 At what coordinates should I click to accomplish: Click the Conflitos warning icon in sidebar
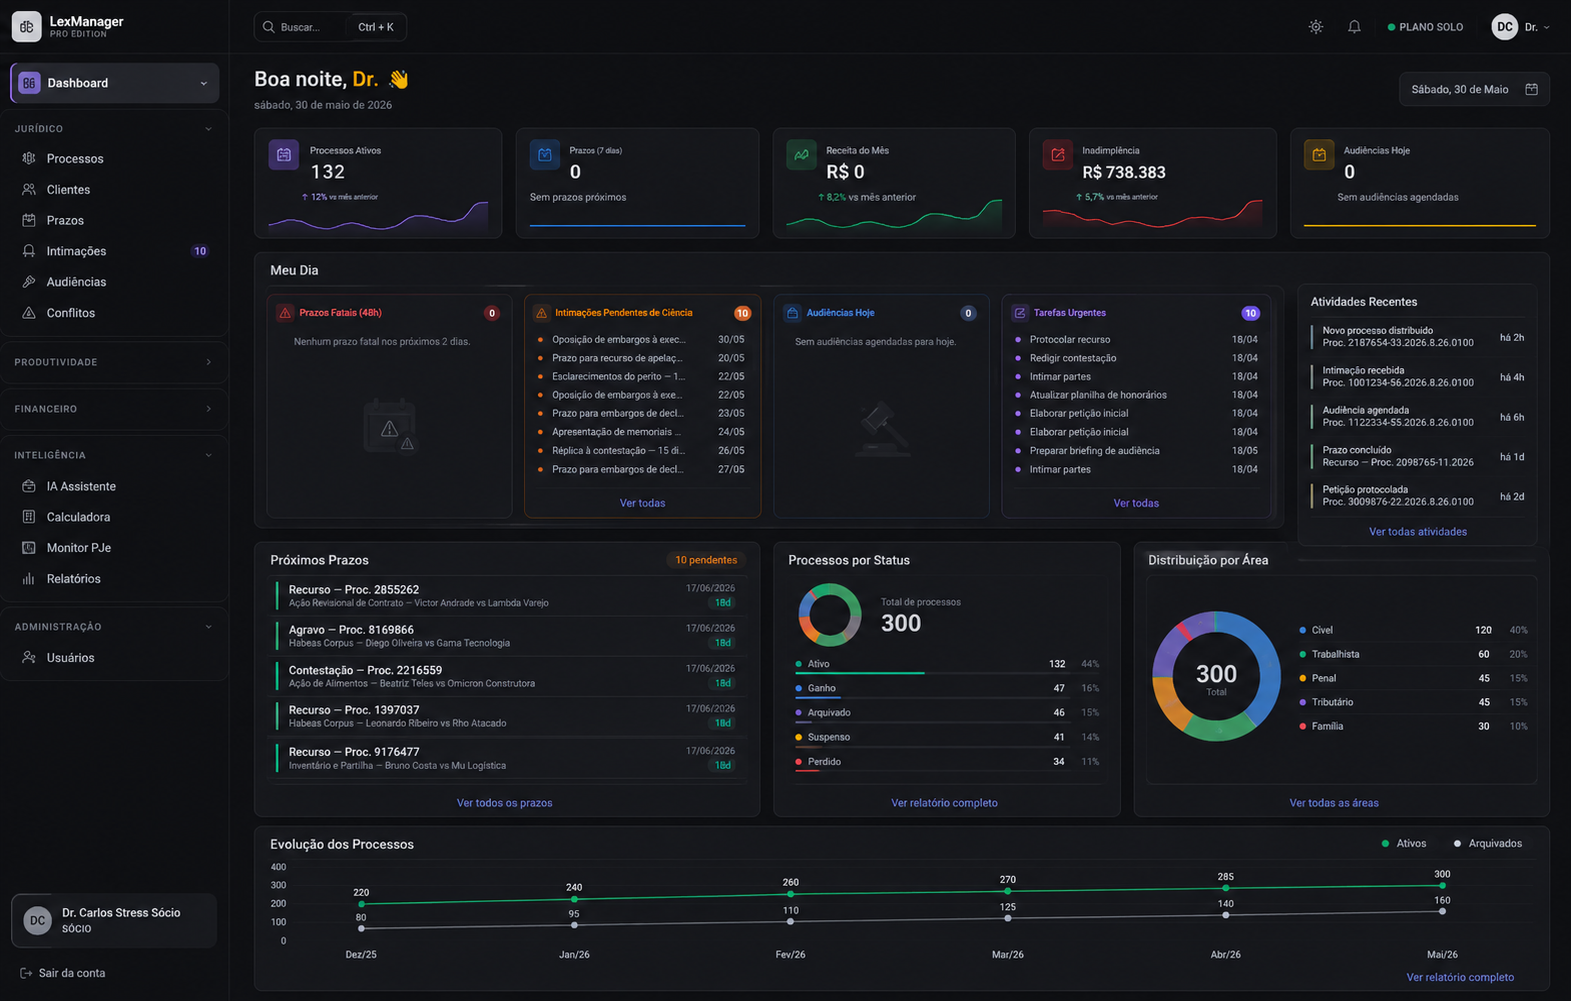[29, 313]
